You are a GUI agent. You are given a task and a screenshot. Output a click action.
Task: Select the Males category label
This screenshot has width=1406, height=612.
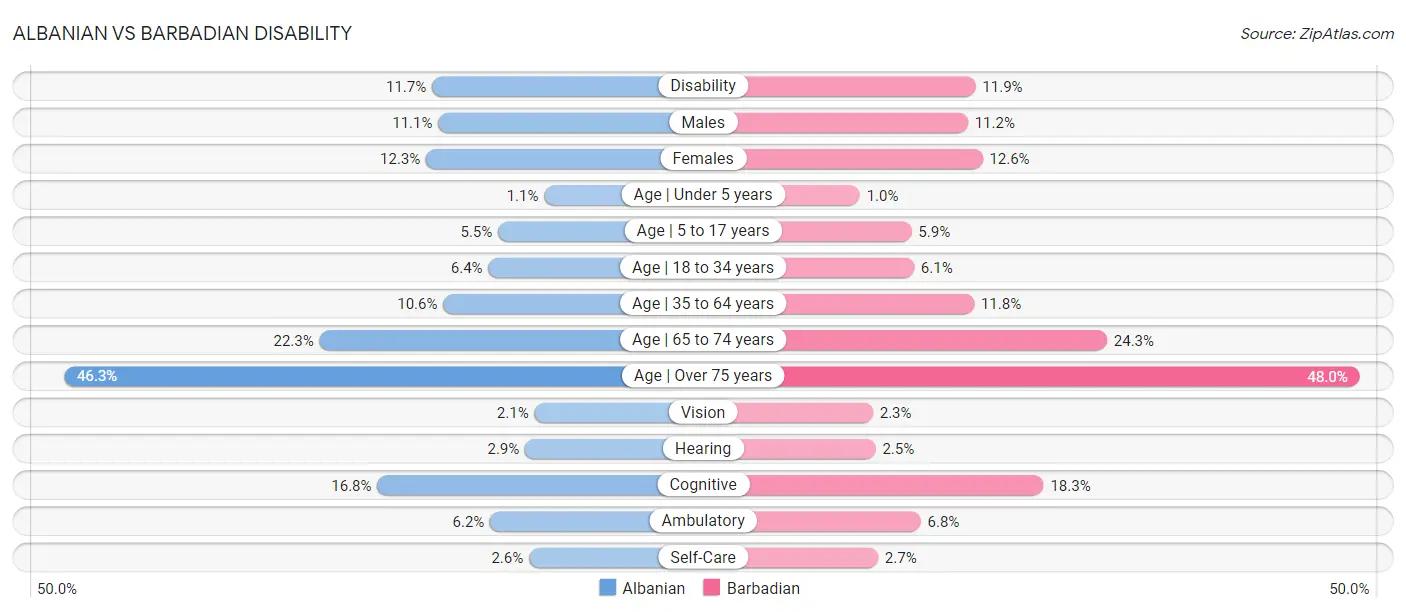pyautogui.click(x=703, y=122)
